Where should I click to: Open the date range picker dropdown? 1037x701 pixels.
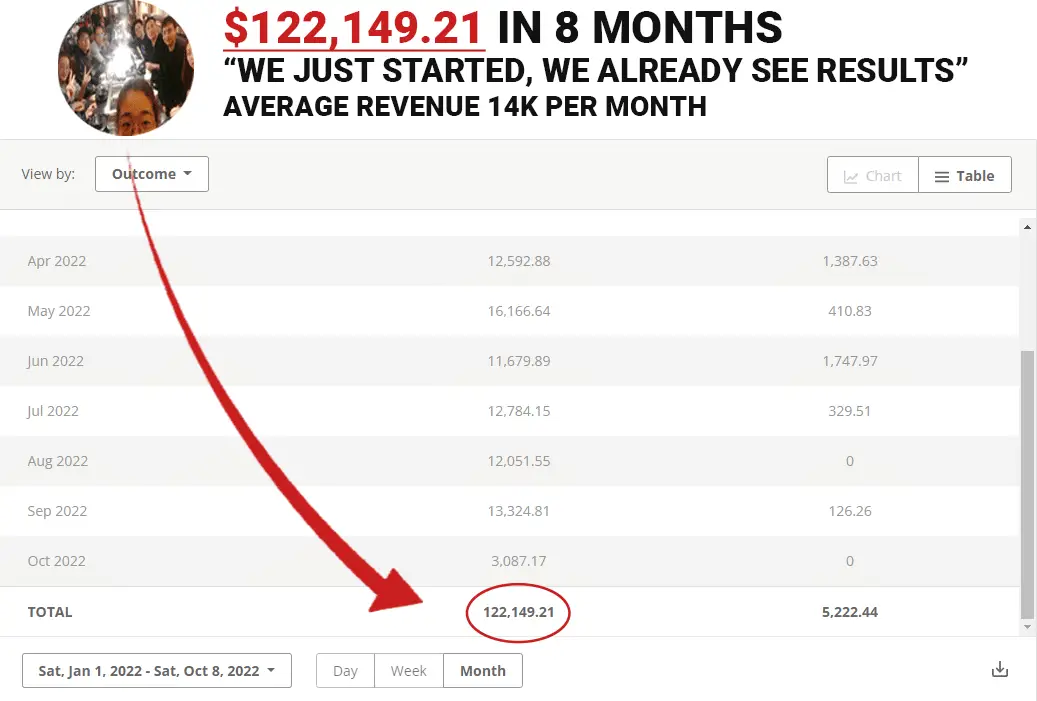pyautogui.click(x=156, y=671)
